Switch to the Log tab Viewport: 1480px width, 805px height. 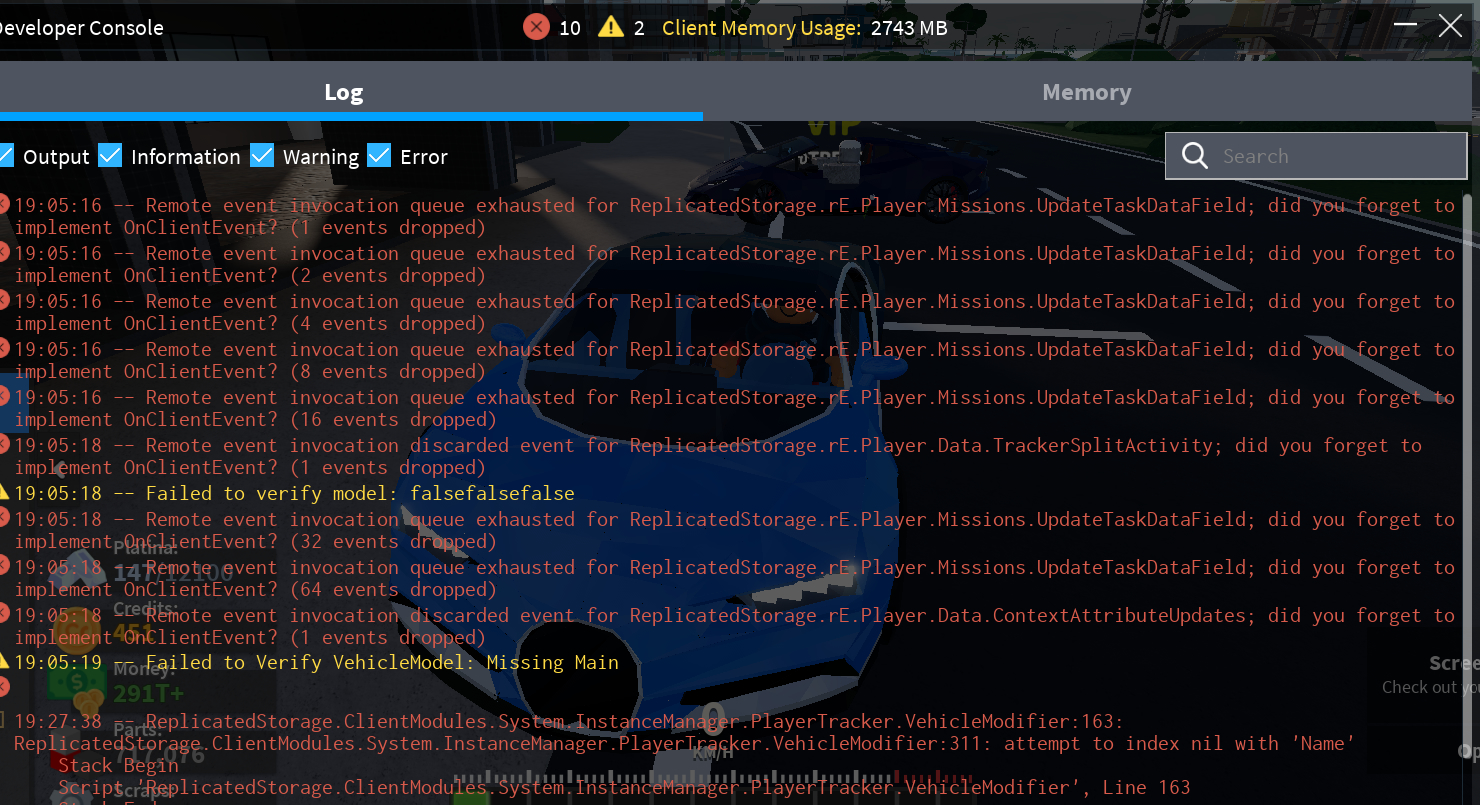pyautogui.click(x=343, y=92)
